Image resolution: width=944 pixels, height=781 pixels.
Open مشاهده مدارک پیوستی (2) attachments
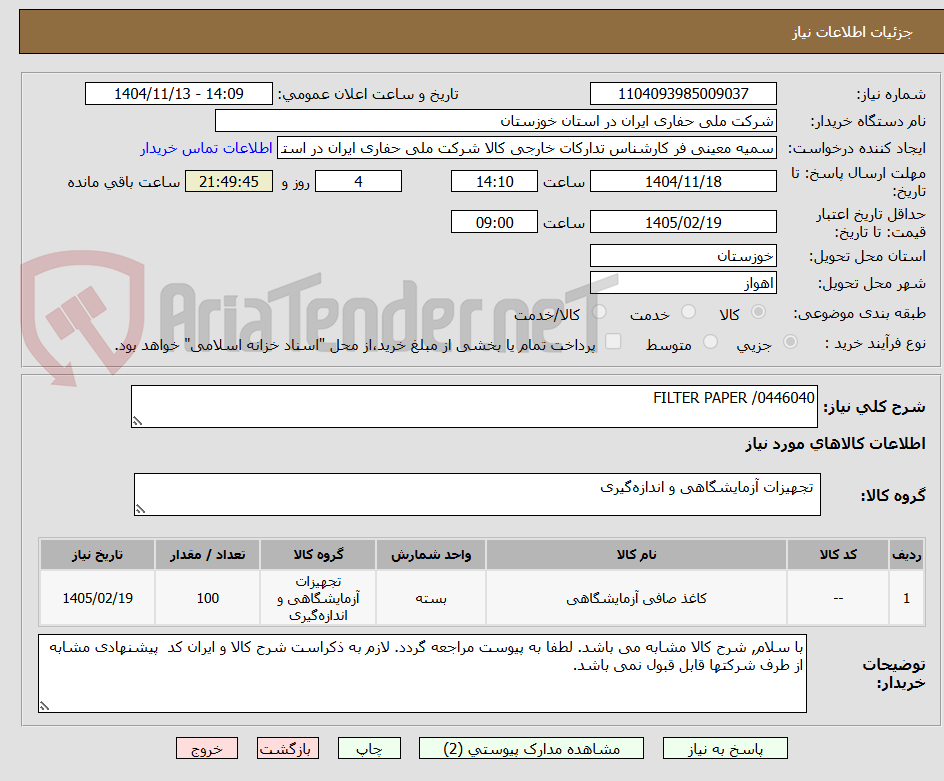[531, 748]
